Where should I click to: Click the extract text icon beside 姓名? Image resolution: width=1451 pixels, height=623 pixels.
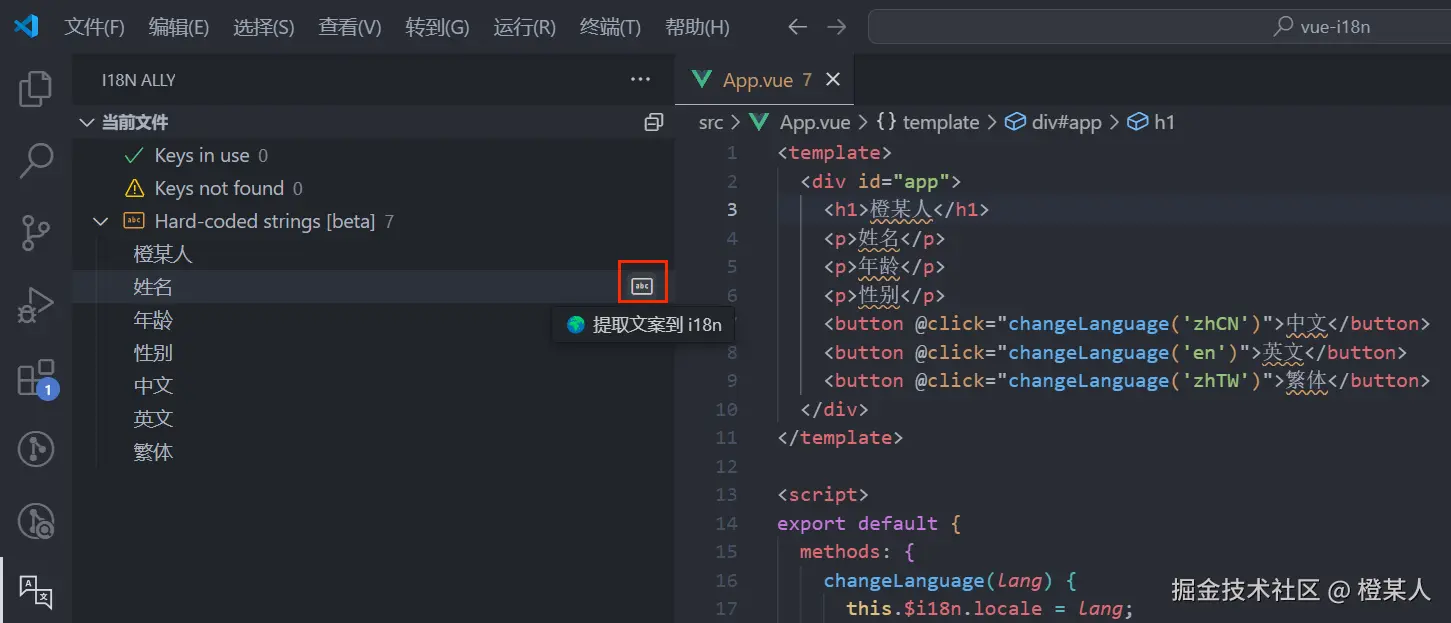[642, 287]
